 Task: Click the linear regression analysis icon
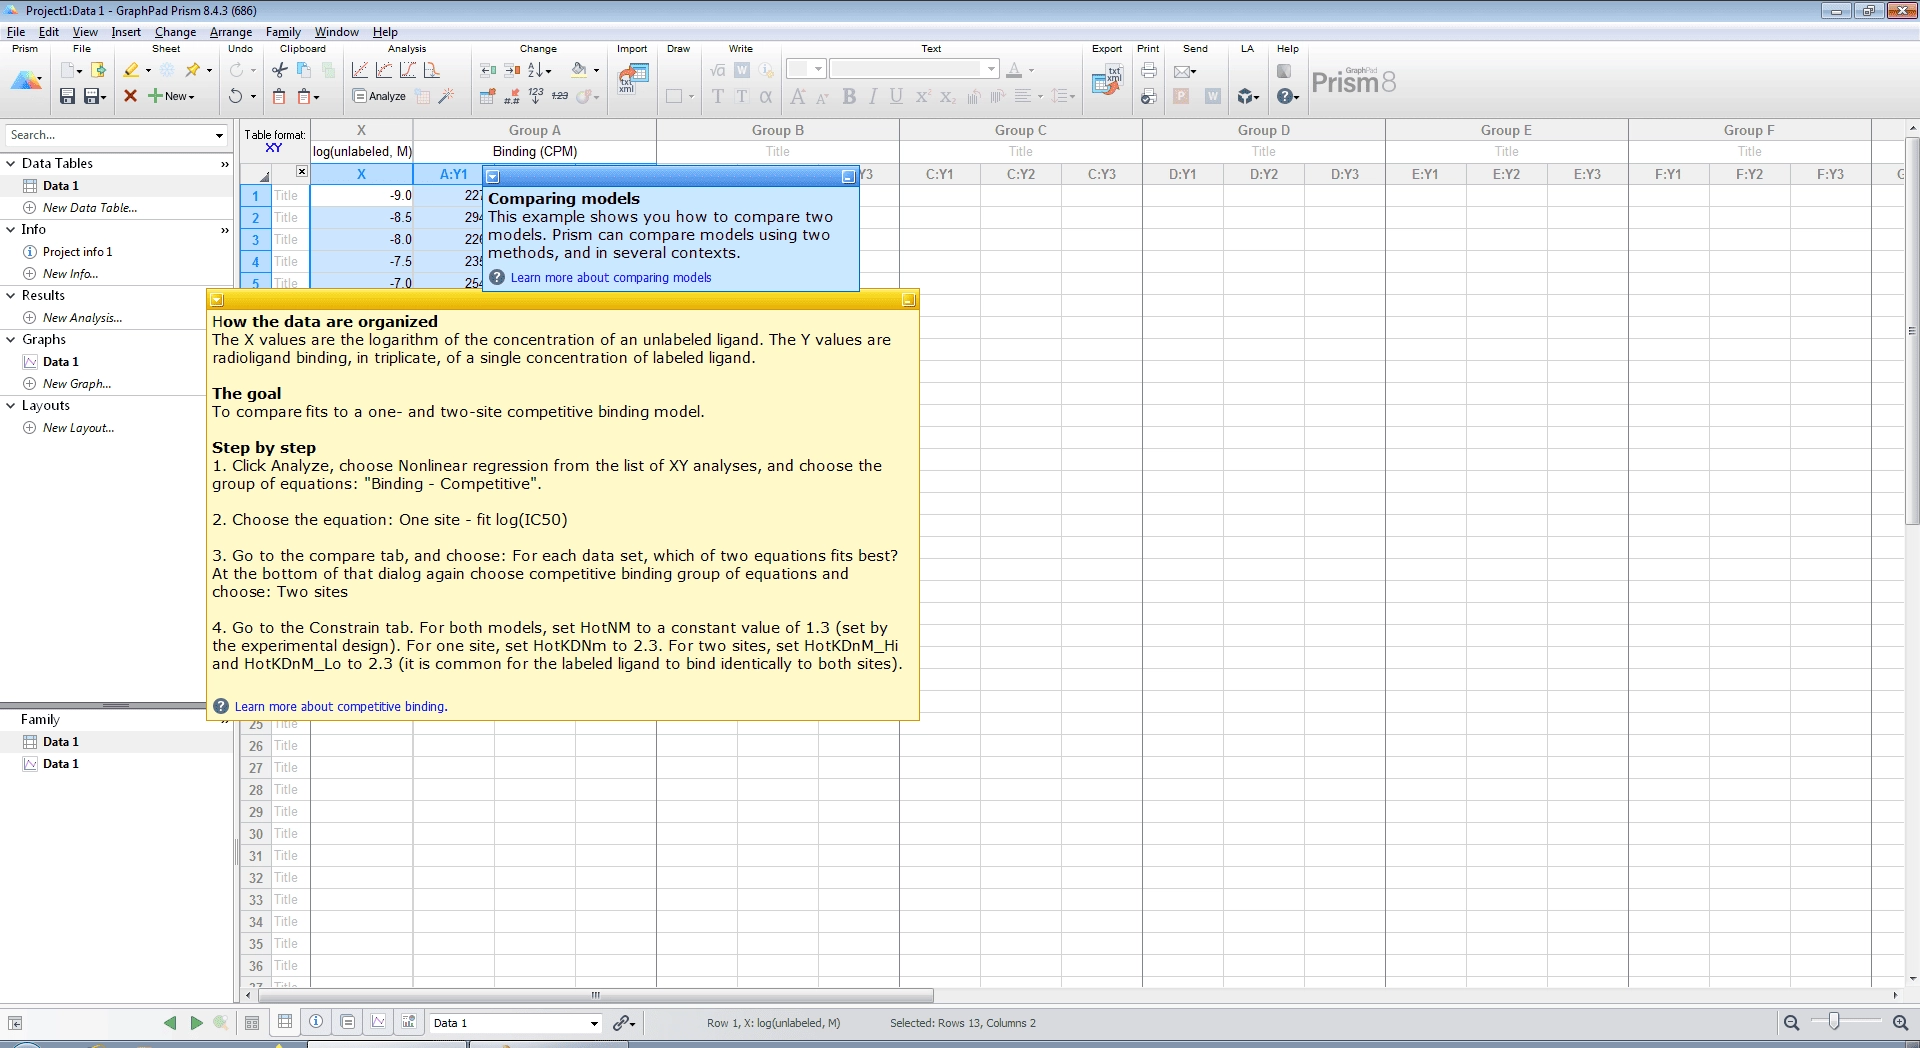pos(360,70)
